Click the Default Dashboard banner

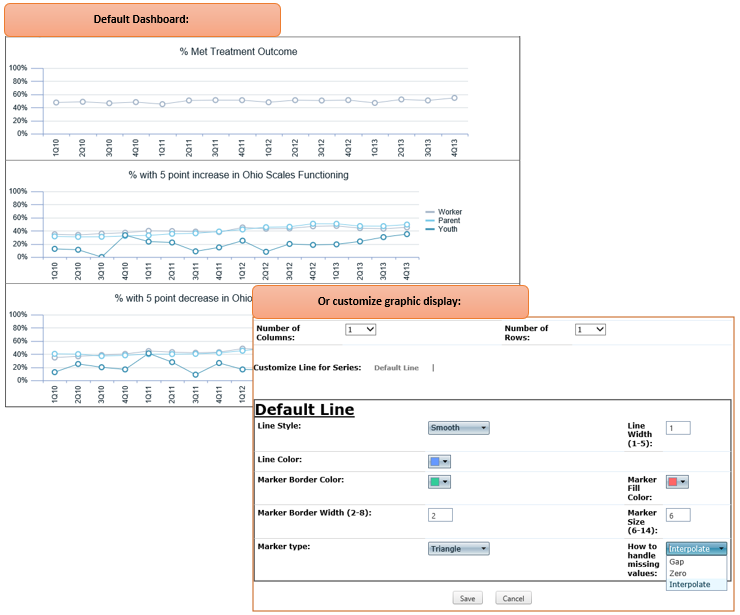pos(142,19)
